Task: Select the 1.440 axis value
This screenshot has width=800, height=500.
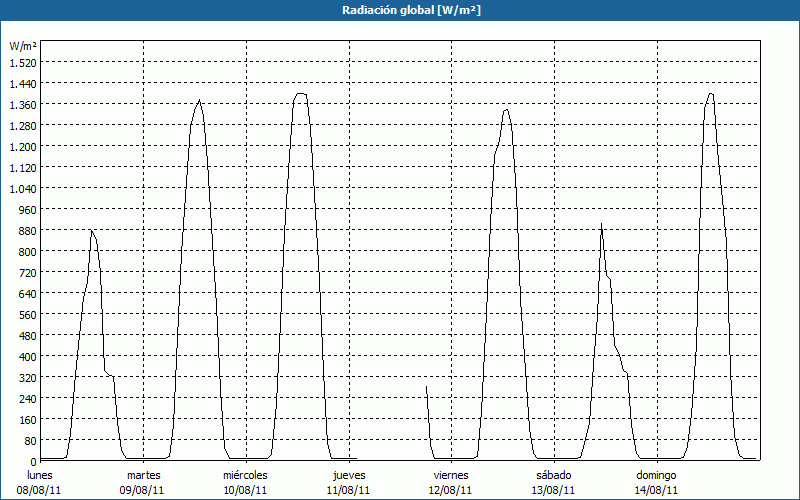Action: tap(23, 83)
